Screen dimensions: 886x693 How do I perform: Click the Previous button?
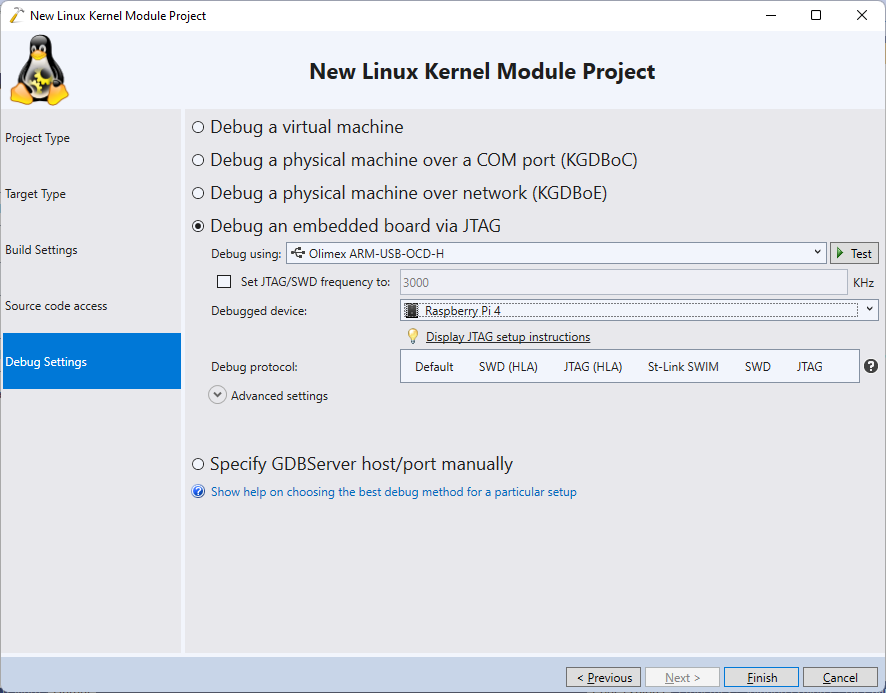coord(603,677)
